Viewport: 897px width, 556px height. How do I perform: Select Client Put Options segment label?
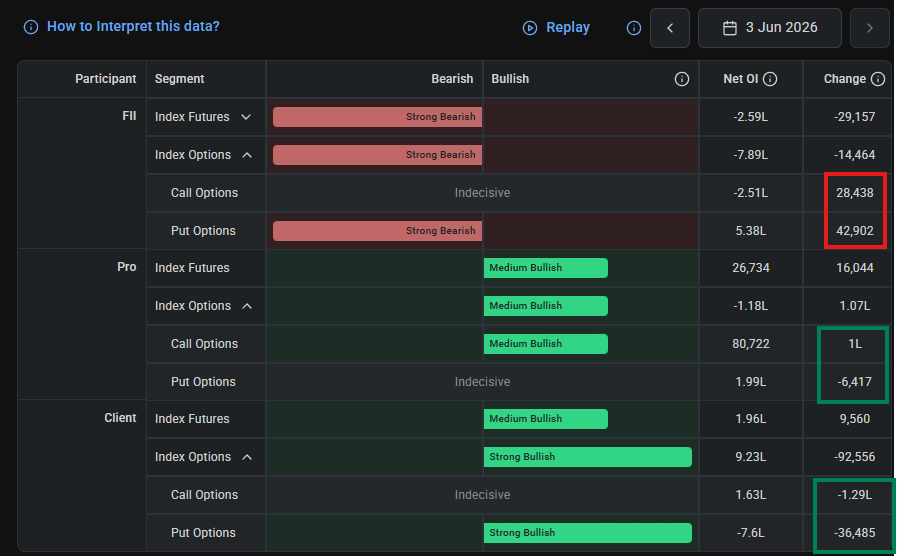[203, 533]
